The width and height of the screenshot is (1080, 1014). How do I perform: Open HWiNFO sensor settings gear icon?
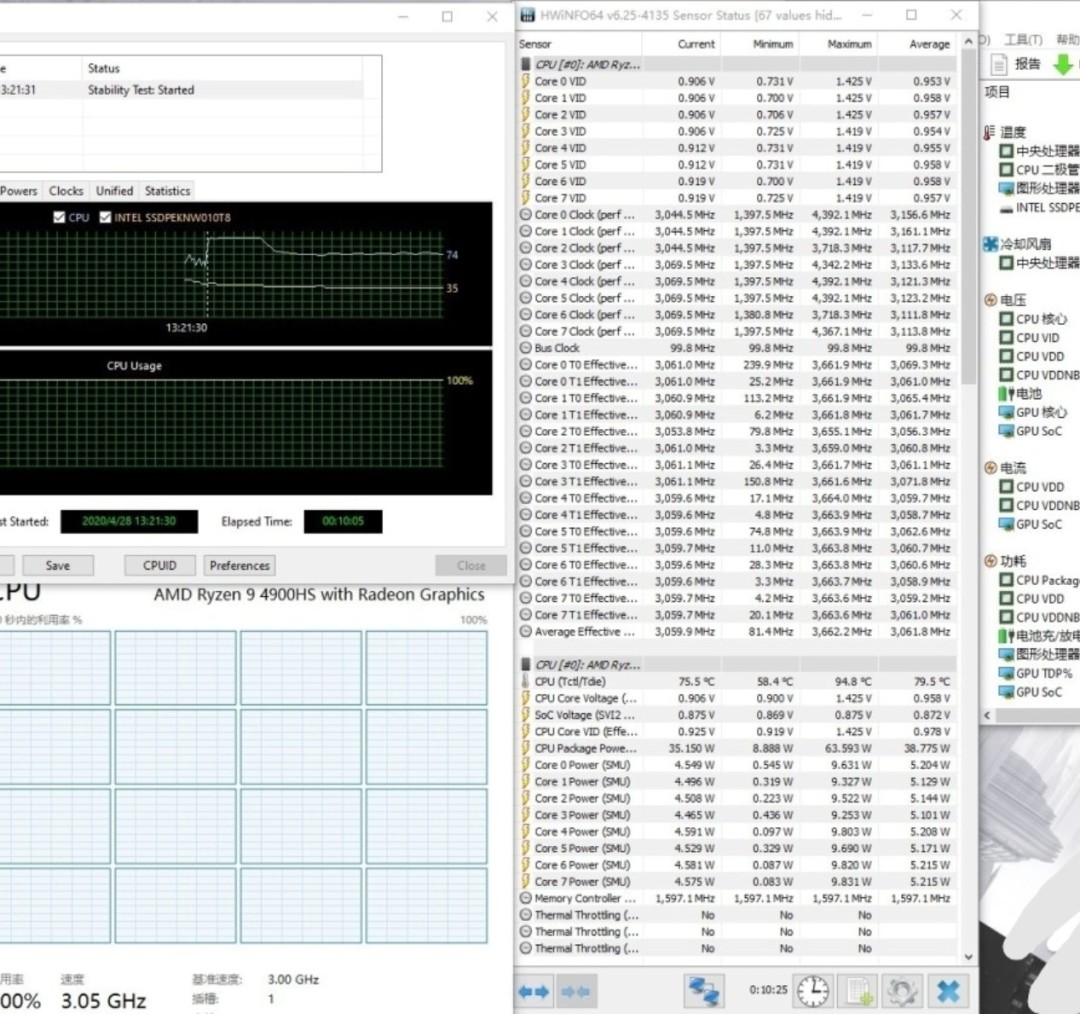pos(902,991)
